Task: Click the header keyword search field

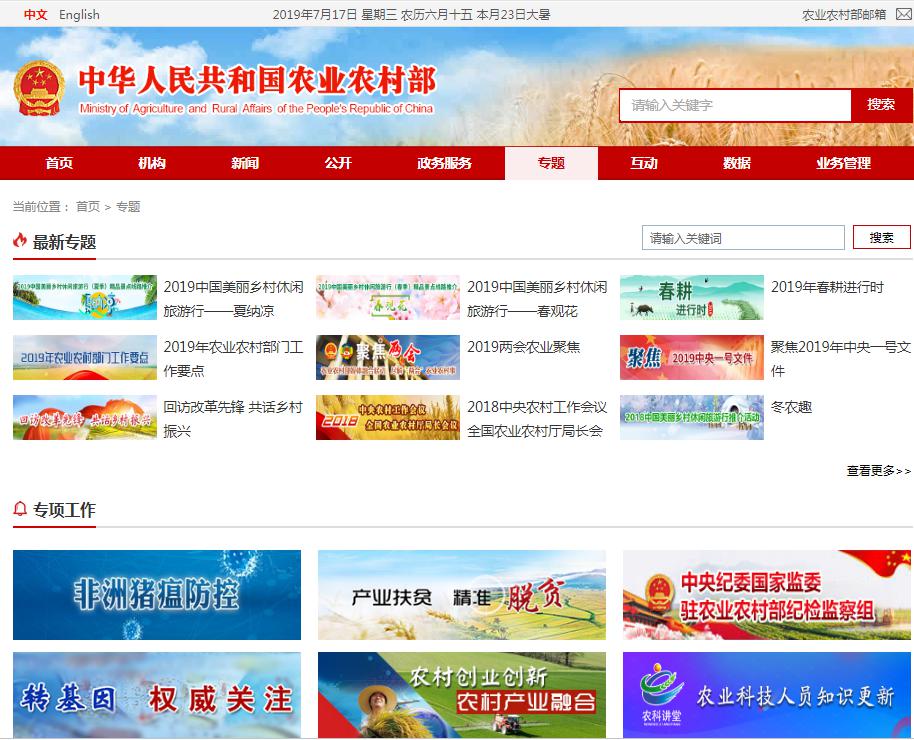Action: pos(735,105)
